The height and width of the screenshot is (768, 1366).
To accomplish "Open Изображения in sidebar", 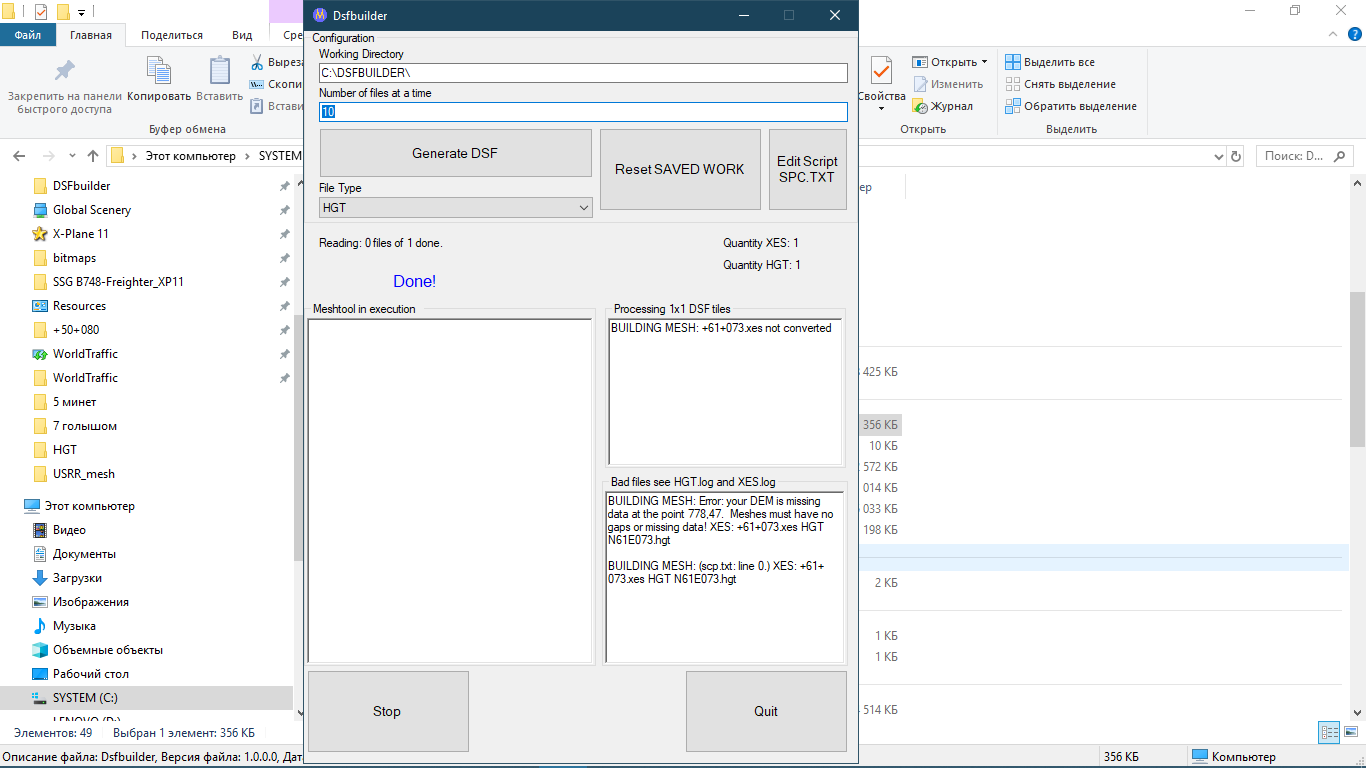I will tap(91, 602).
